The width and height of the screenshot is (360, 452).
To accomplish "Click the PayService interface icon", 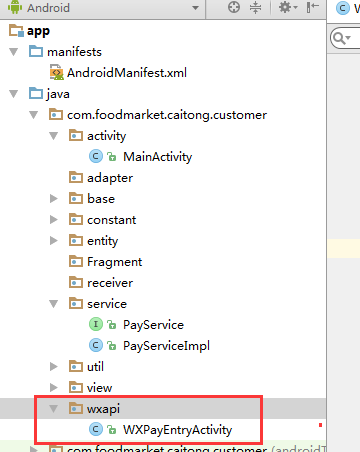I will tap(96, 324).
